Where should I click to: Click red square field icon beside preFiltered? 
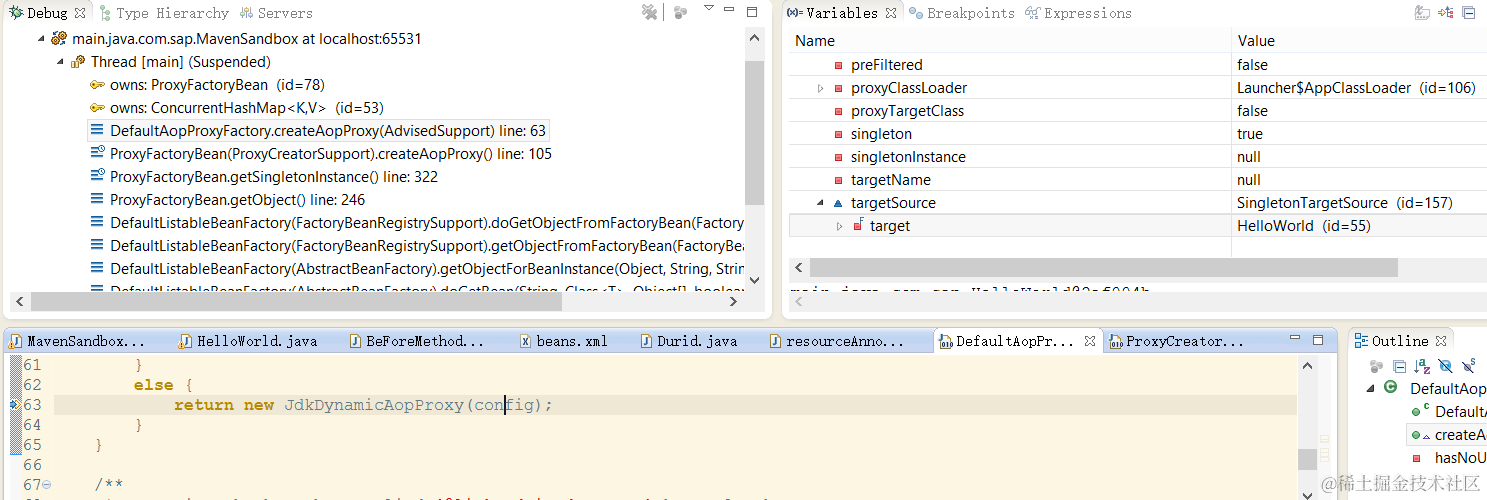tap(838, 65)
